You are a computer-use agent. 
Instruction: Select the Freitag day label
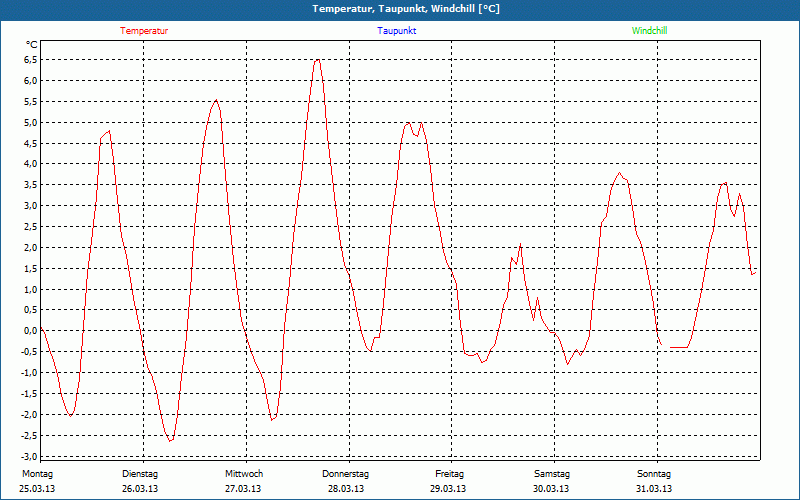click(x=449, y=474)
